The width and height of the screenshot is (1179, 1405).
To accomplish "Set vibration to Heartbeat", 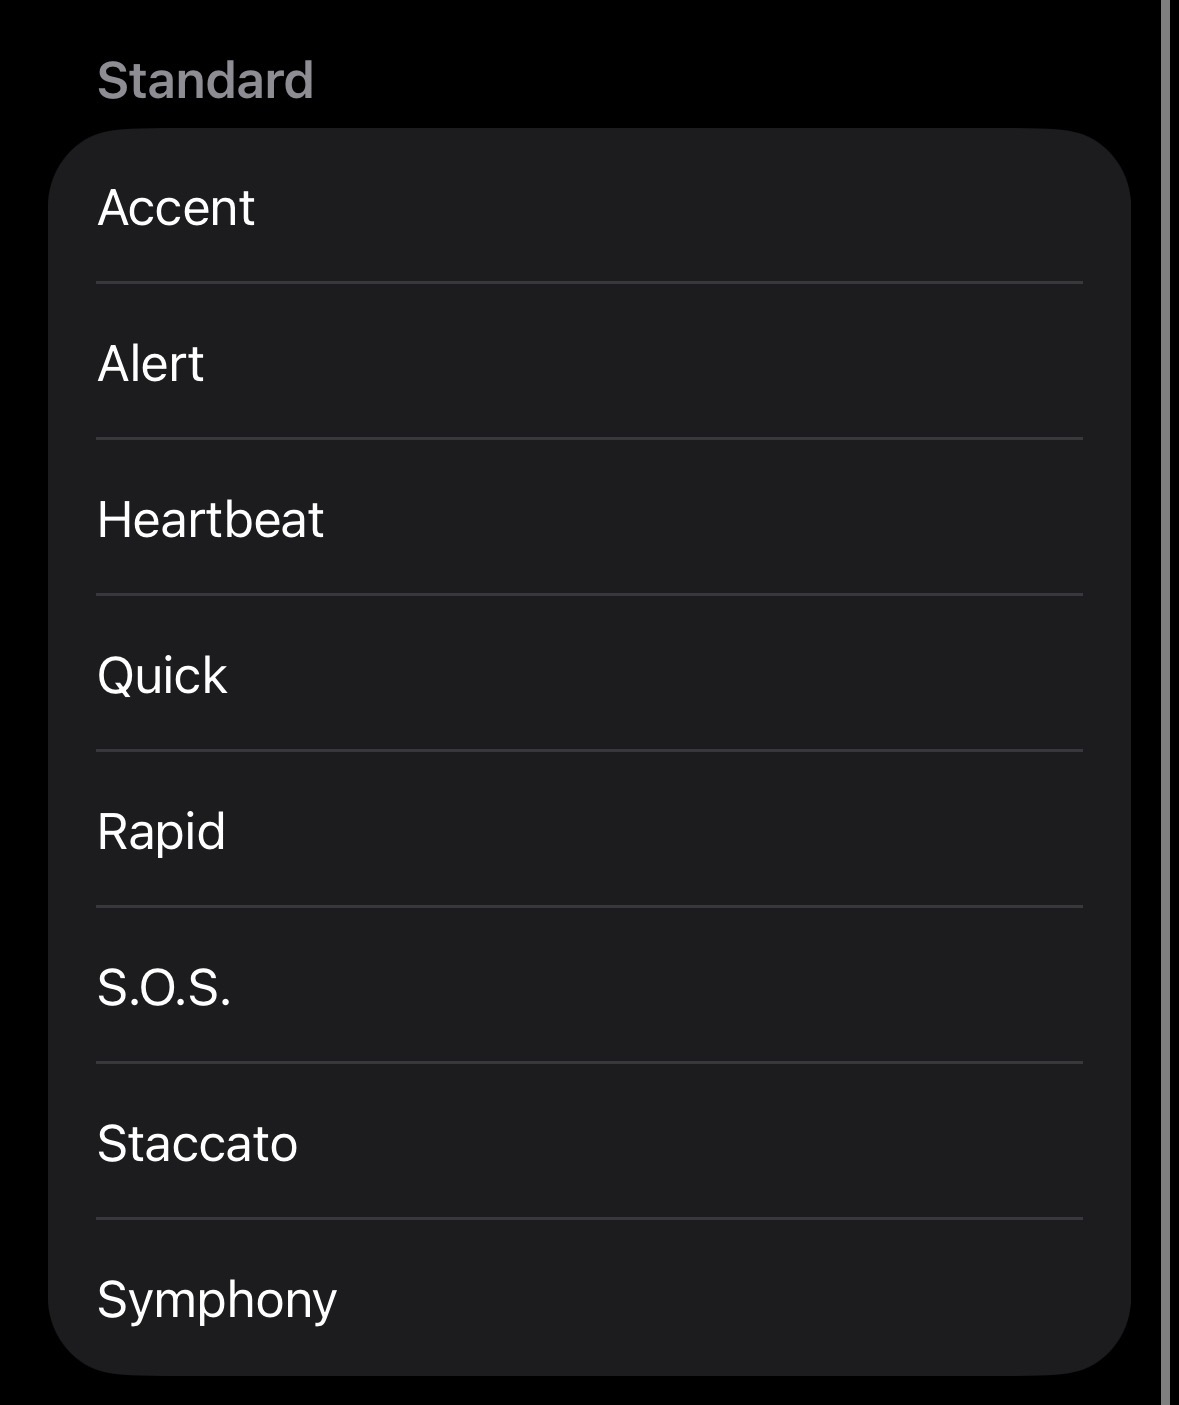I will click(589, 520).
